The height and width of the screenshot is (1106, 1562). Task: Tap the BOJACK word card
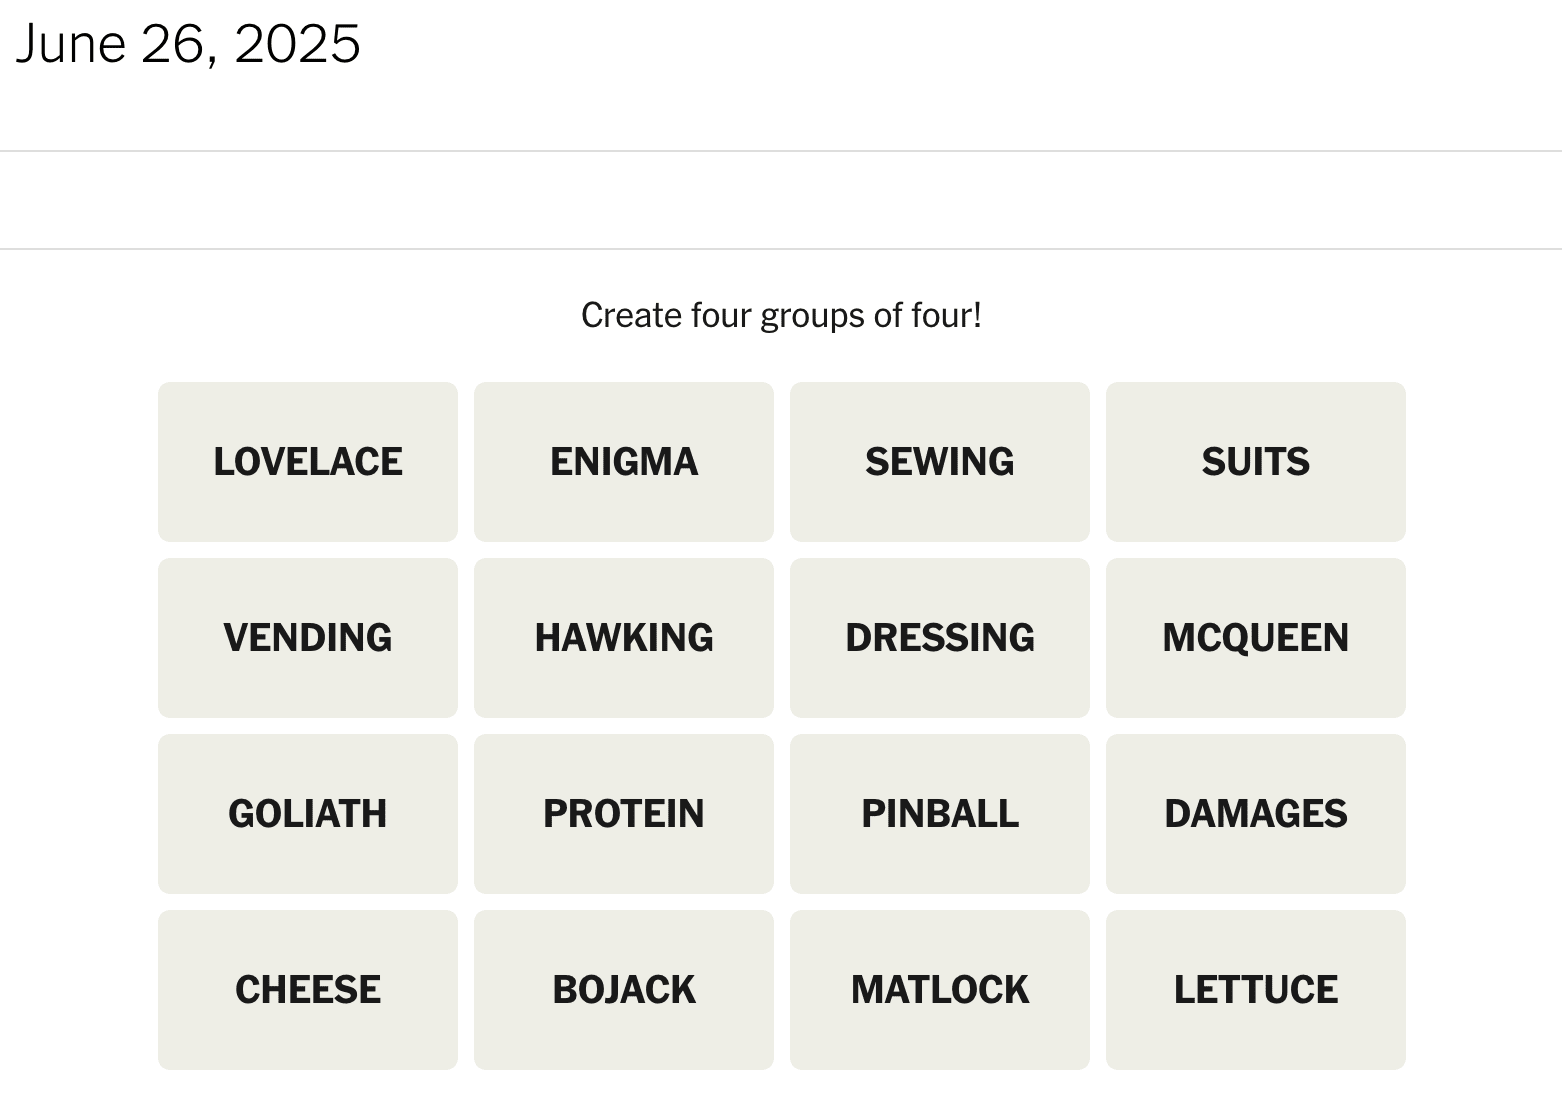coord(624,990)
